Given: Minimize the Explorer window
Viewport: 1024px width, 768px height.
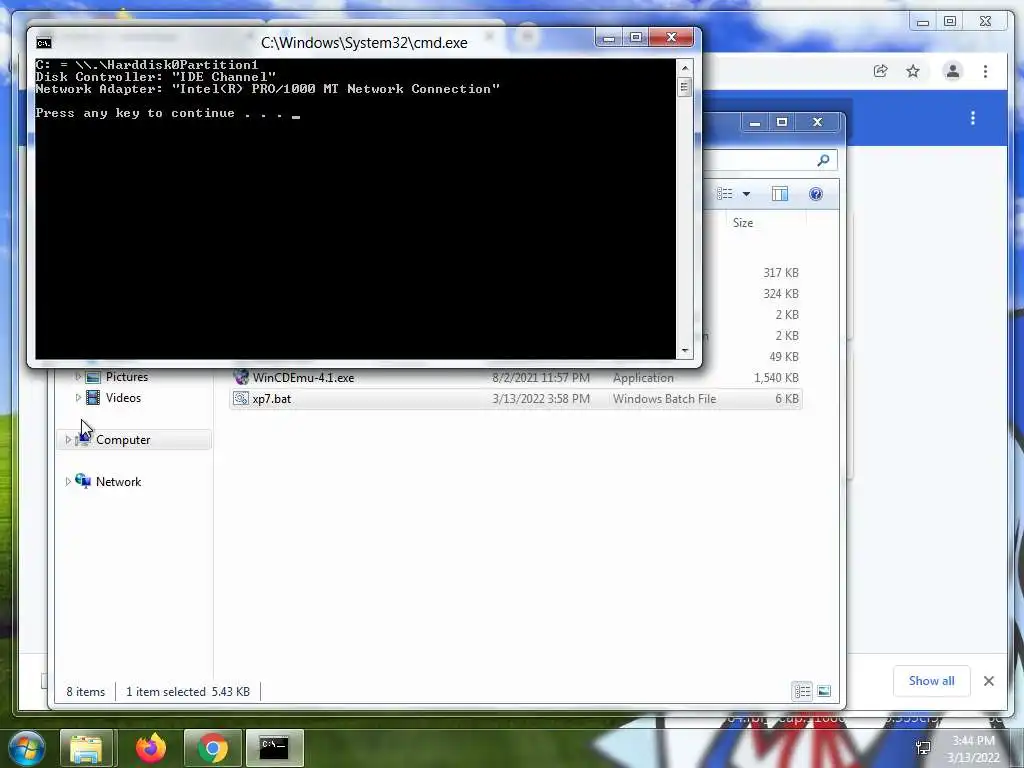Looking at the screenshot, I should [755, 122].
